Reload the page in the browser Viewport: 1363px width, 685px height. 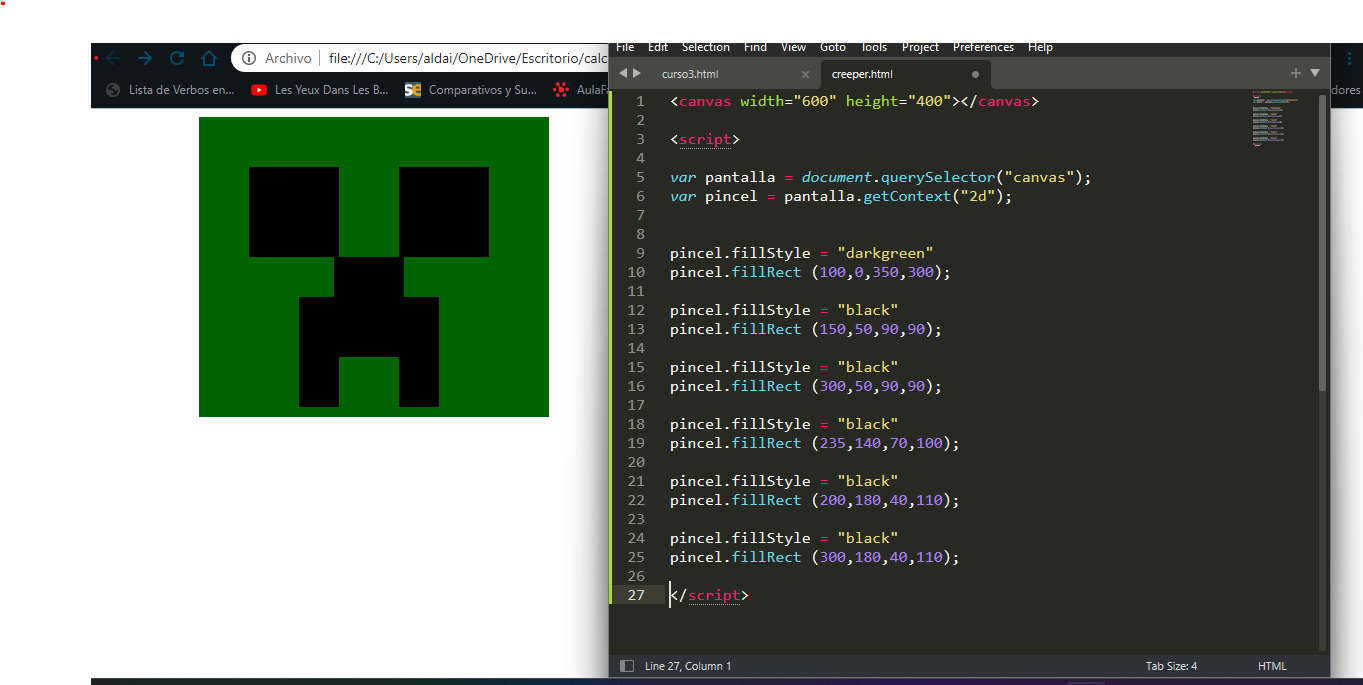(177, 58)
